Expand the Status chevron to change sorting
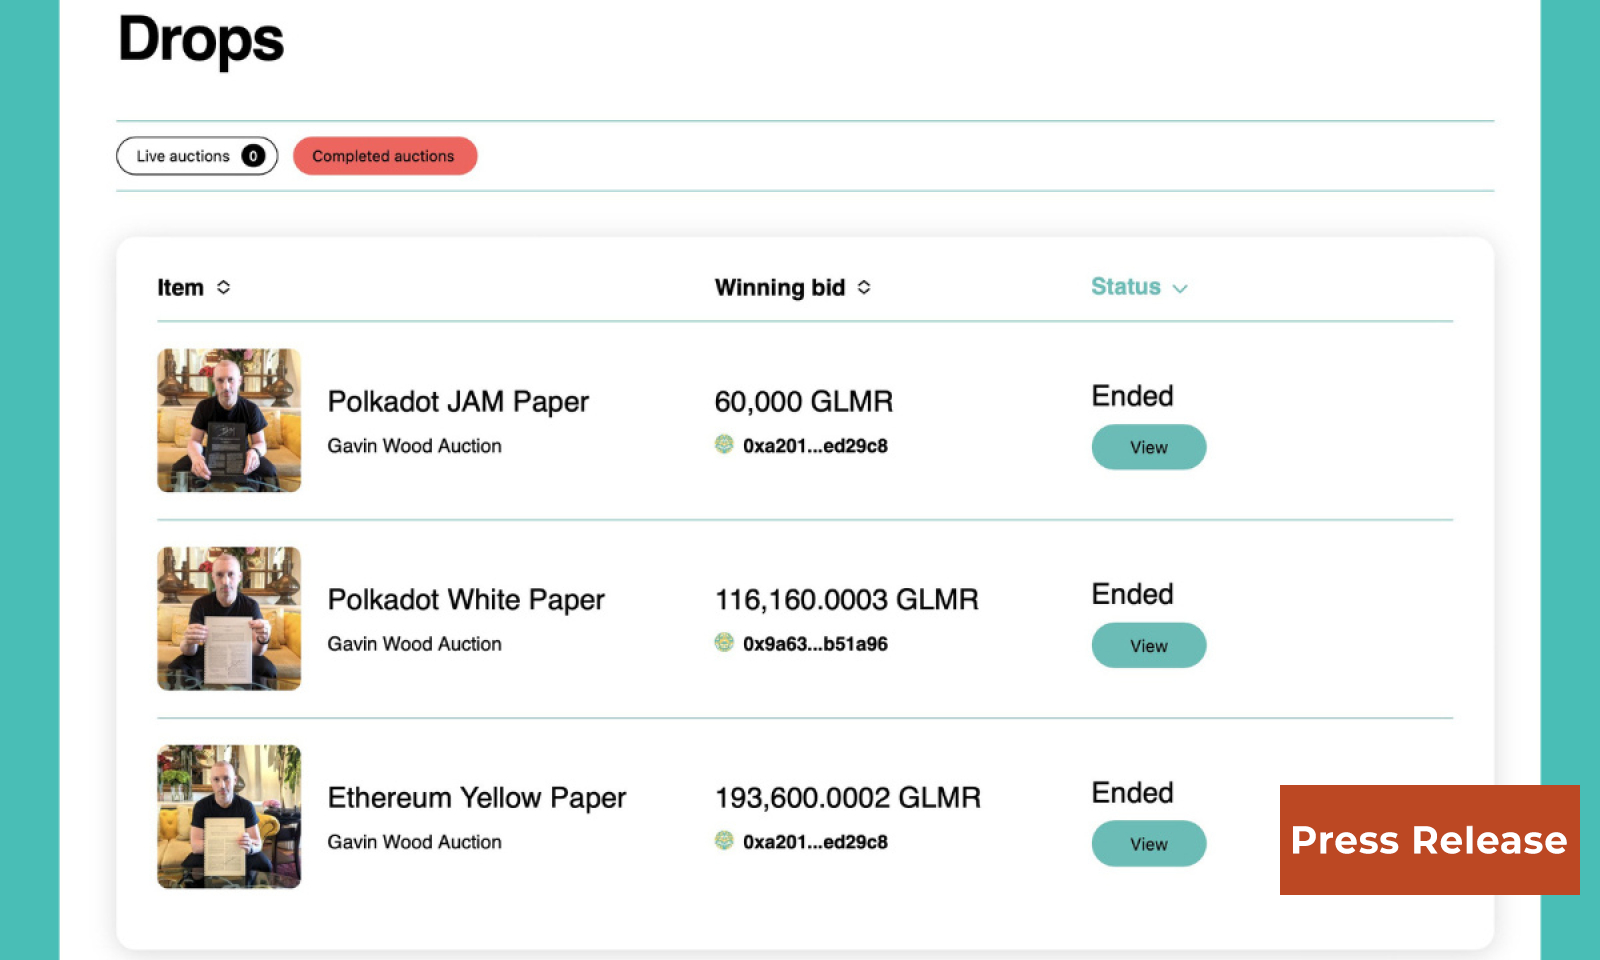The width and height of the screenshot is (1600, 960). pos(1179,288)
